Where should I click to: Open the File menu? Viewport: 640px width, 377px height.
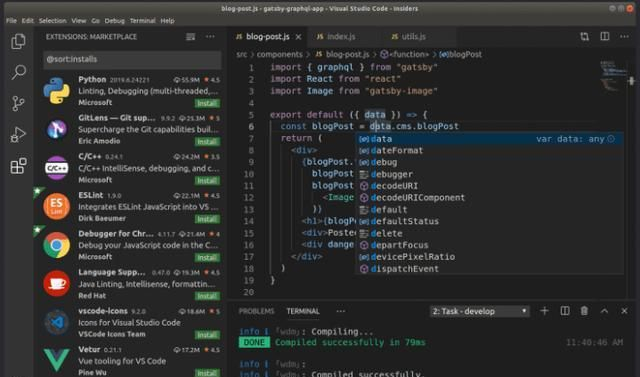click(11, 20)
